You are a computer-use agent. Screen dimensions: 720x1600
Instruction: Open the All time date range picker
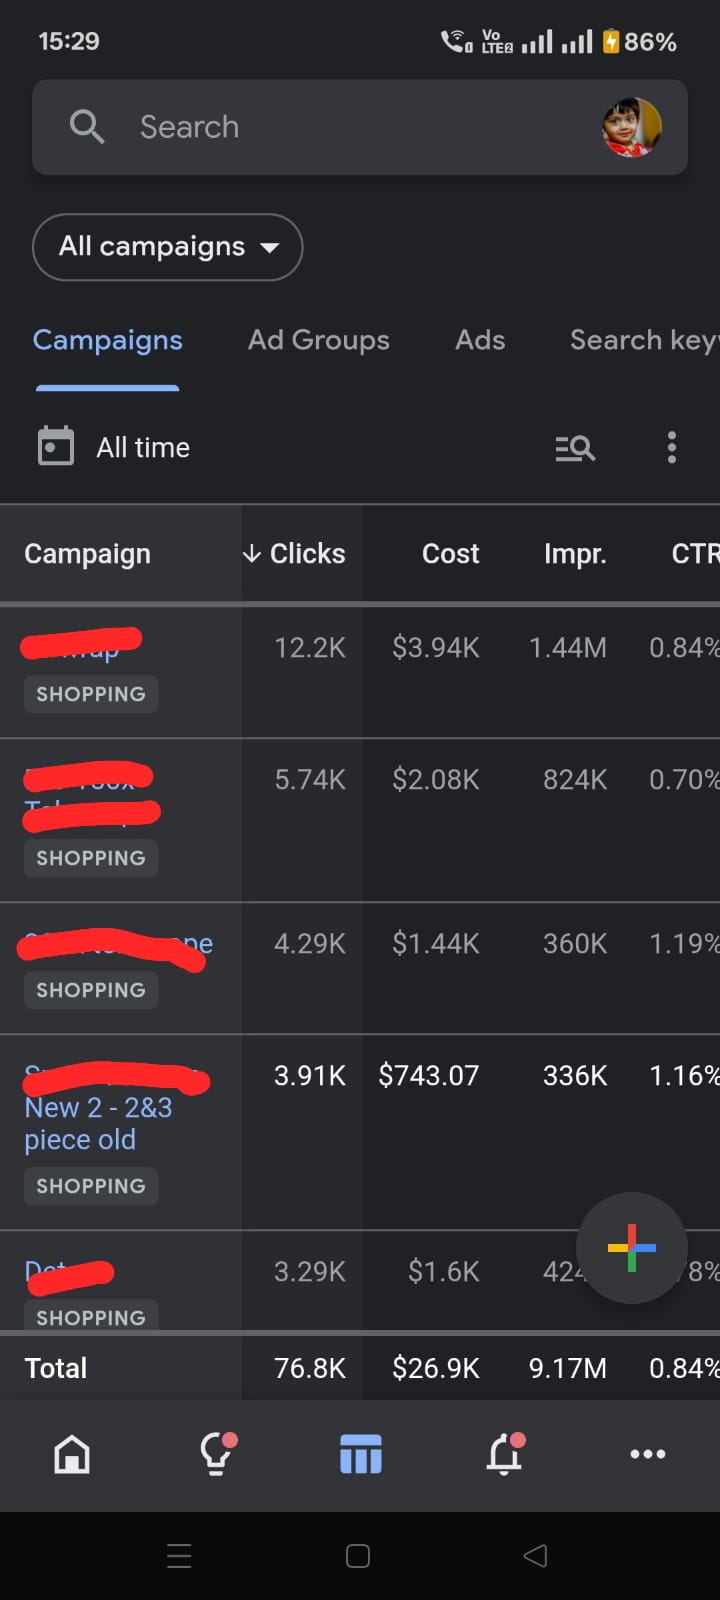pyautogui.click(x=143, y=447)
